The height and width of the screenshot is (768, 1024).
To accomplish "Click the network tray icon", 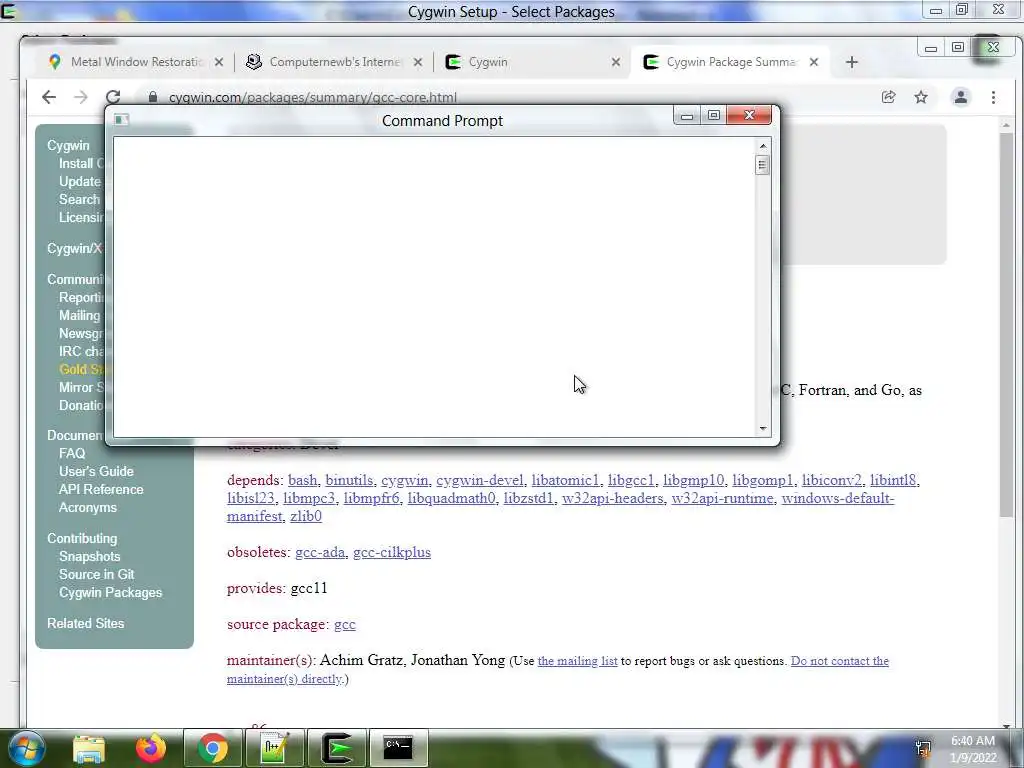I will click(x=923, y=748).
